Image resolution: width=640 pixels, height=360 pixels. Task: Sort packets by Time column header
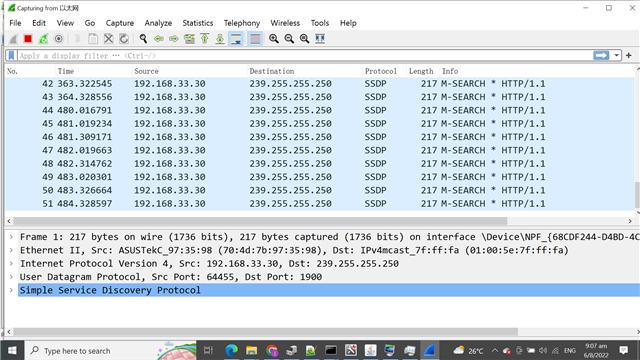pos(93,71)
